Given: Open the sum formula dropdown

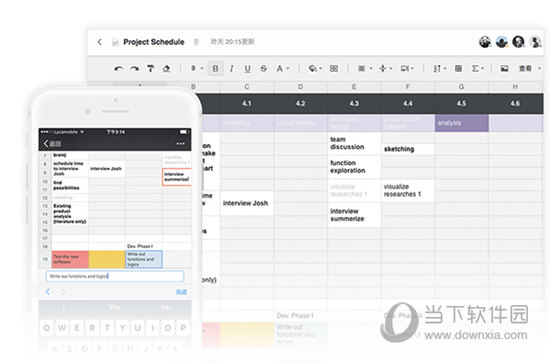Looking at the screenshot, I should [478, 68].
